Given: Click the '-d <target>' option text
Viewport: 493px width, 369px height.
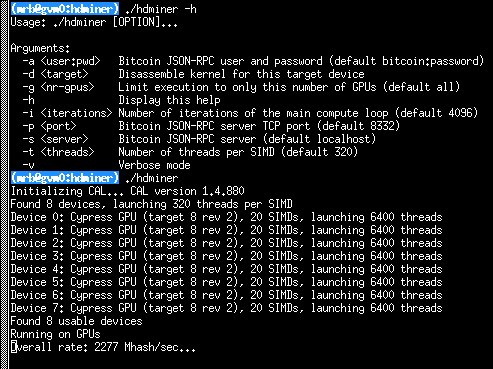Looking at the screenshot, I should point(55,74).
